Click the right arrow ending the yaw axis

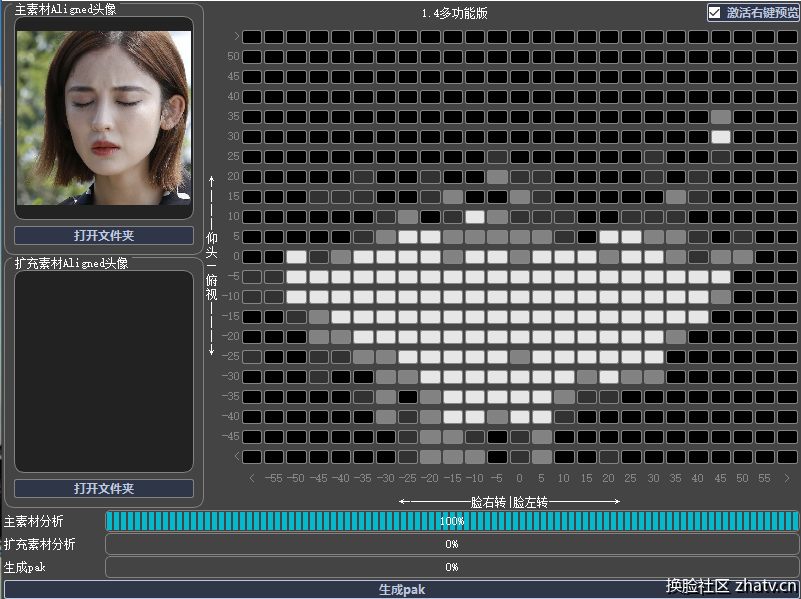pos(787,478)
